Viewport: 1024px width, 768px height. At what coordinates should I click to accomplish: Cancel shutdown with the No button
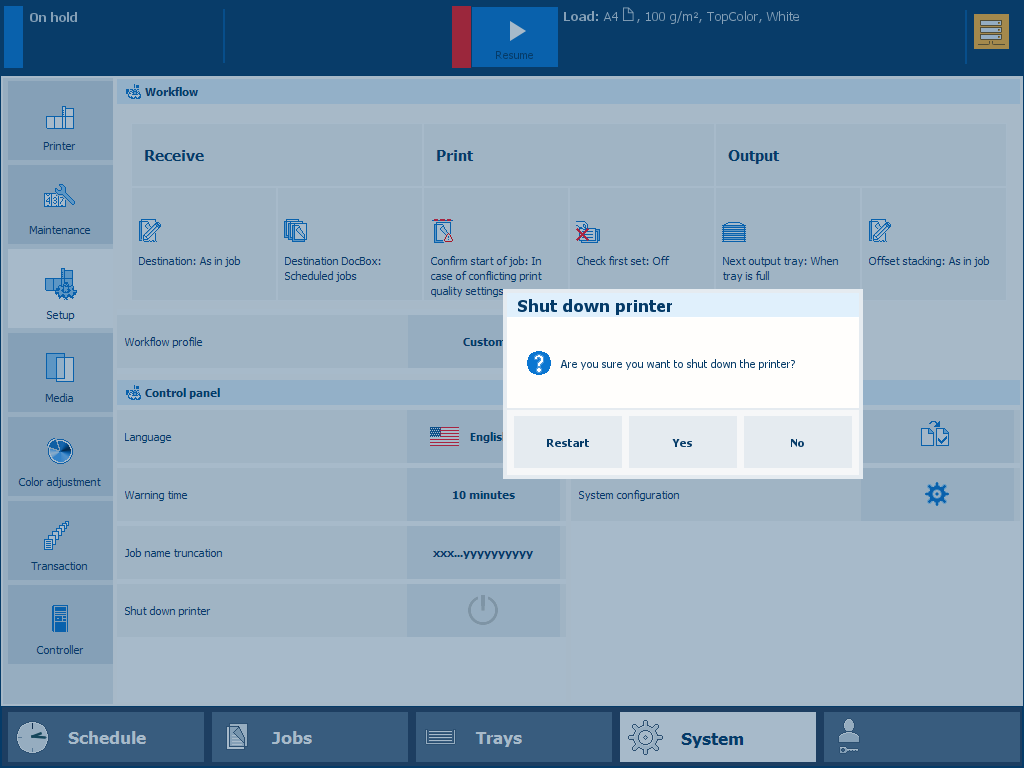797,442
